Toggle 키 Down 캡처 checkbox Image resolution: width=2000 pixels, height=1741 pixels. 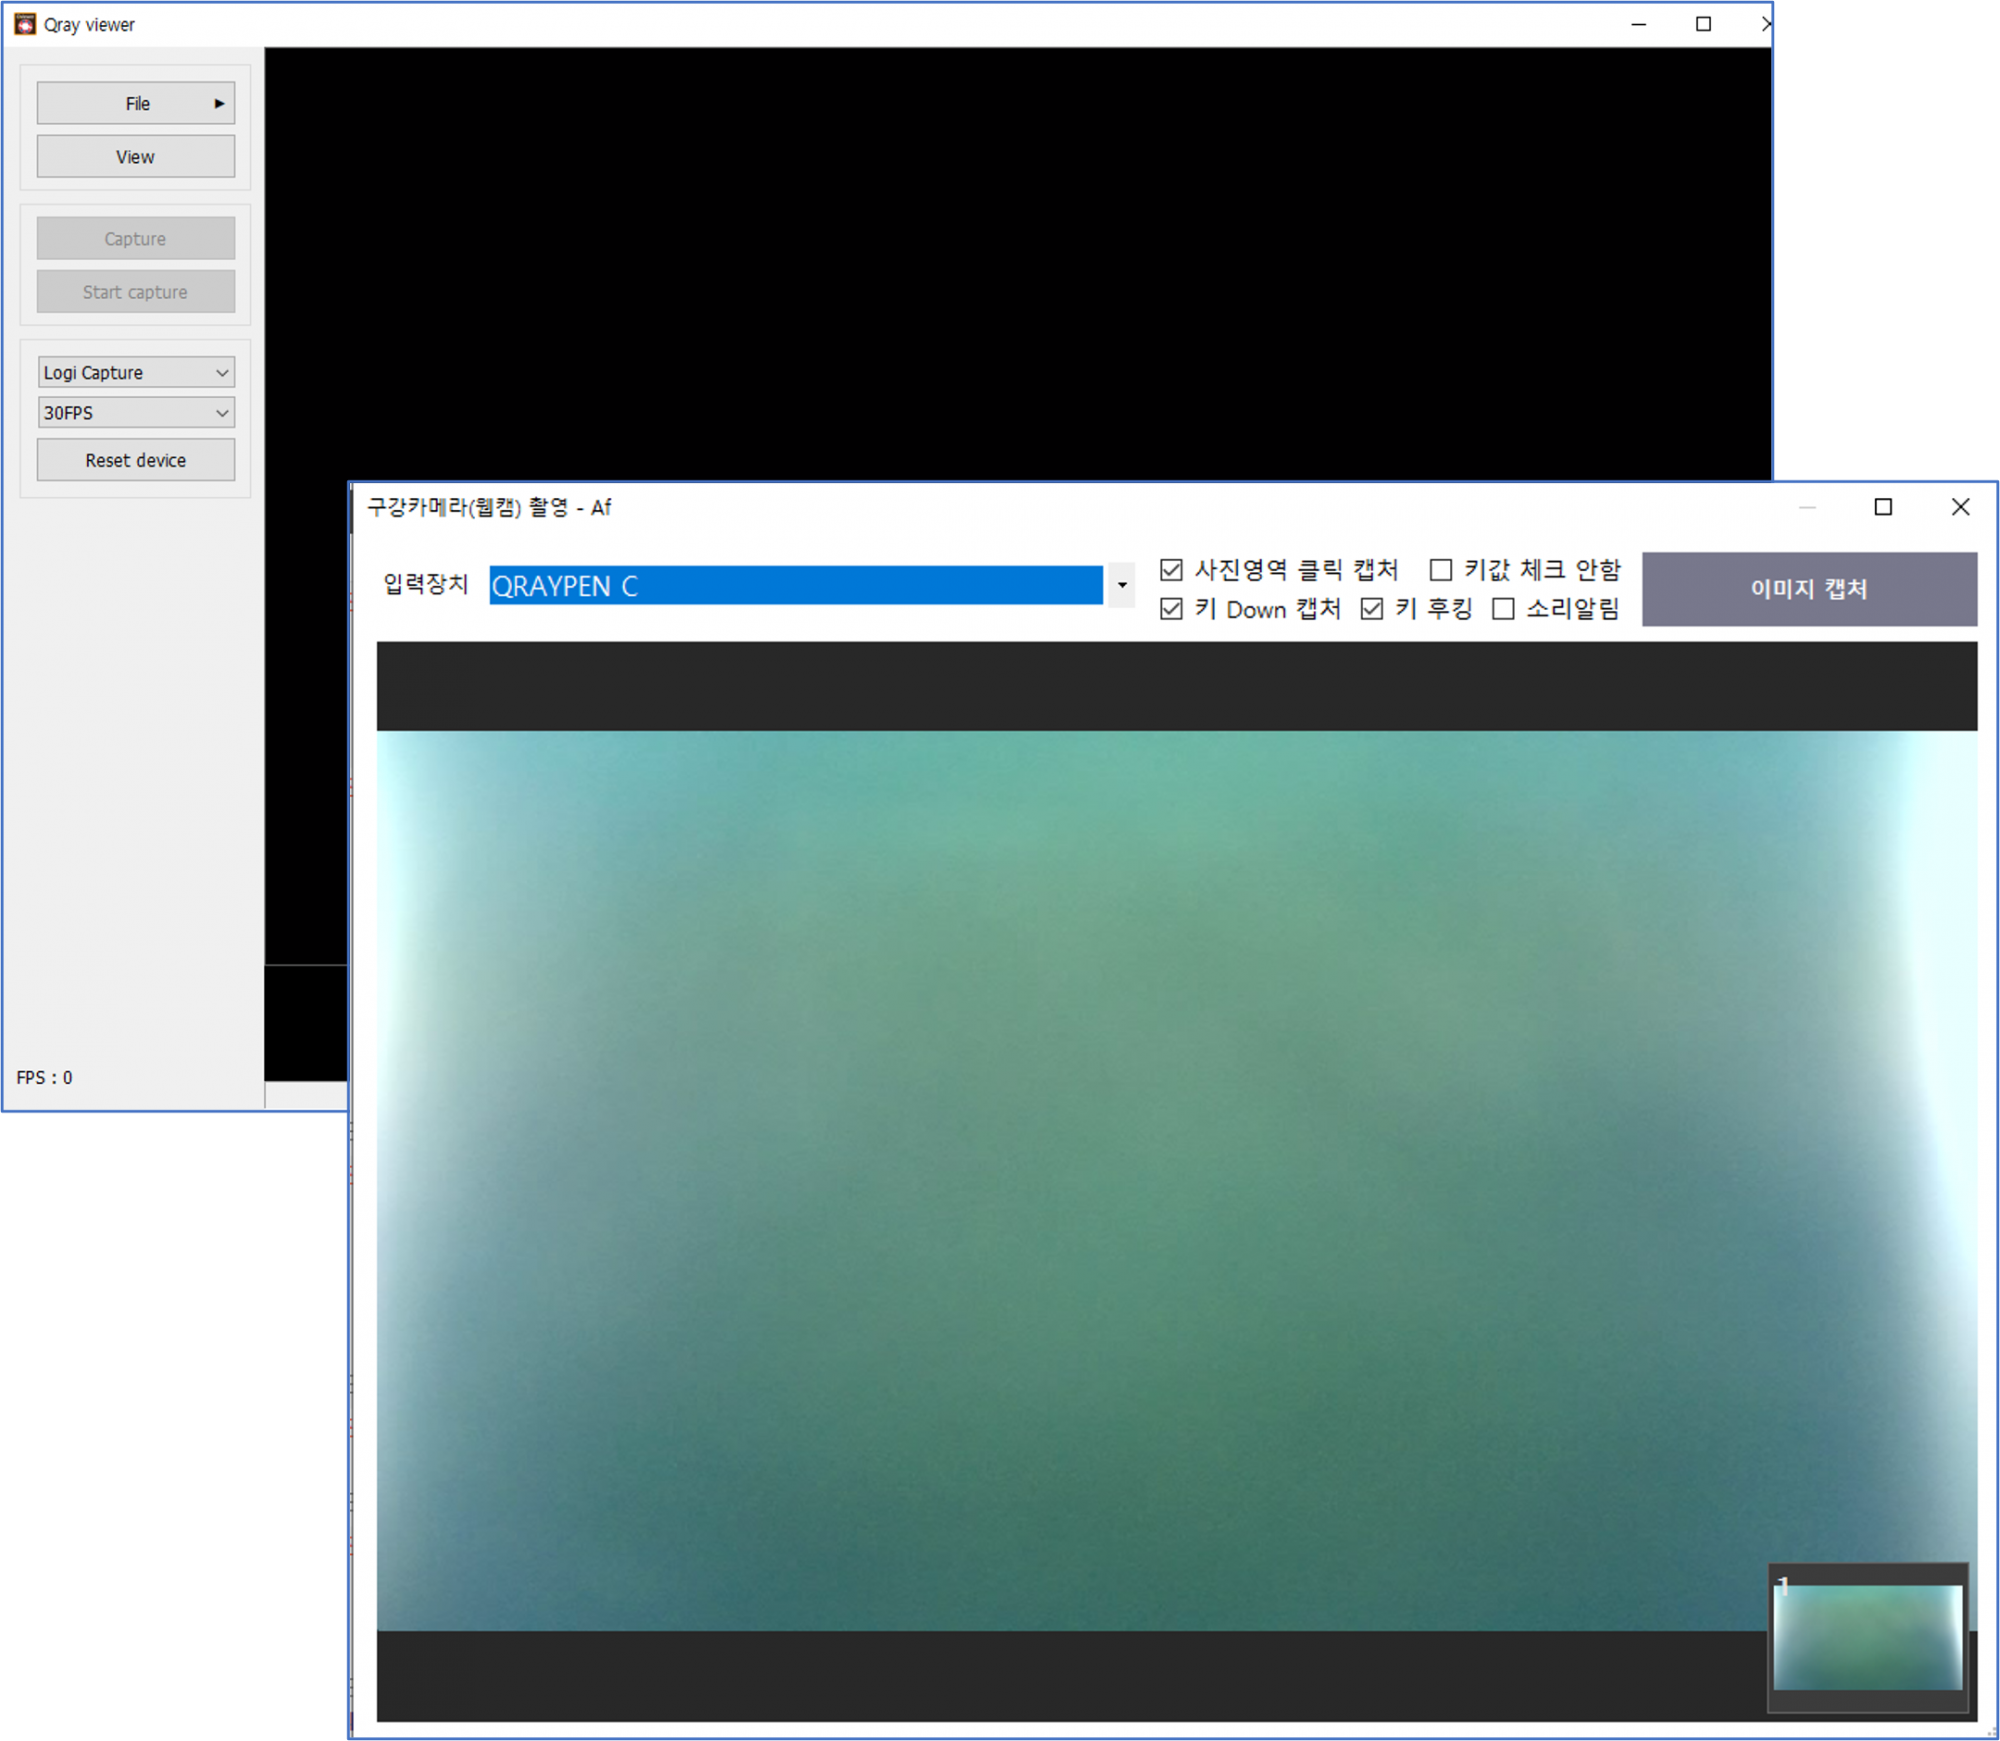point(1171,609)
